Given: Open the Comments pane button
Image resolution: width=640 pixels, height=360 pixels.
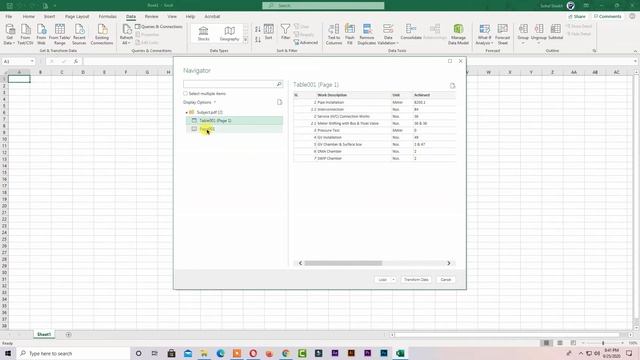Looking at the screenshot, I should pos(607,16).
